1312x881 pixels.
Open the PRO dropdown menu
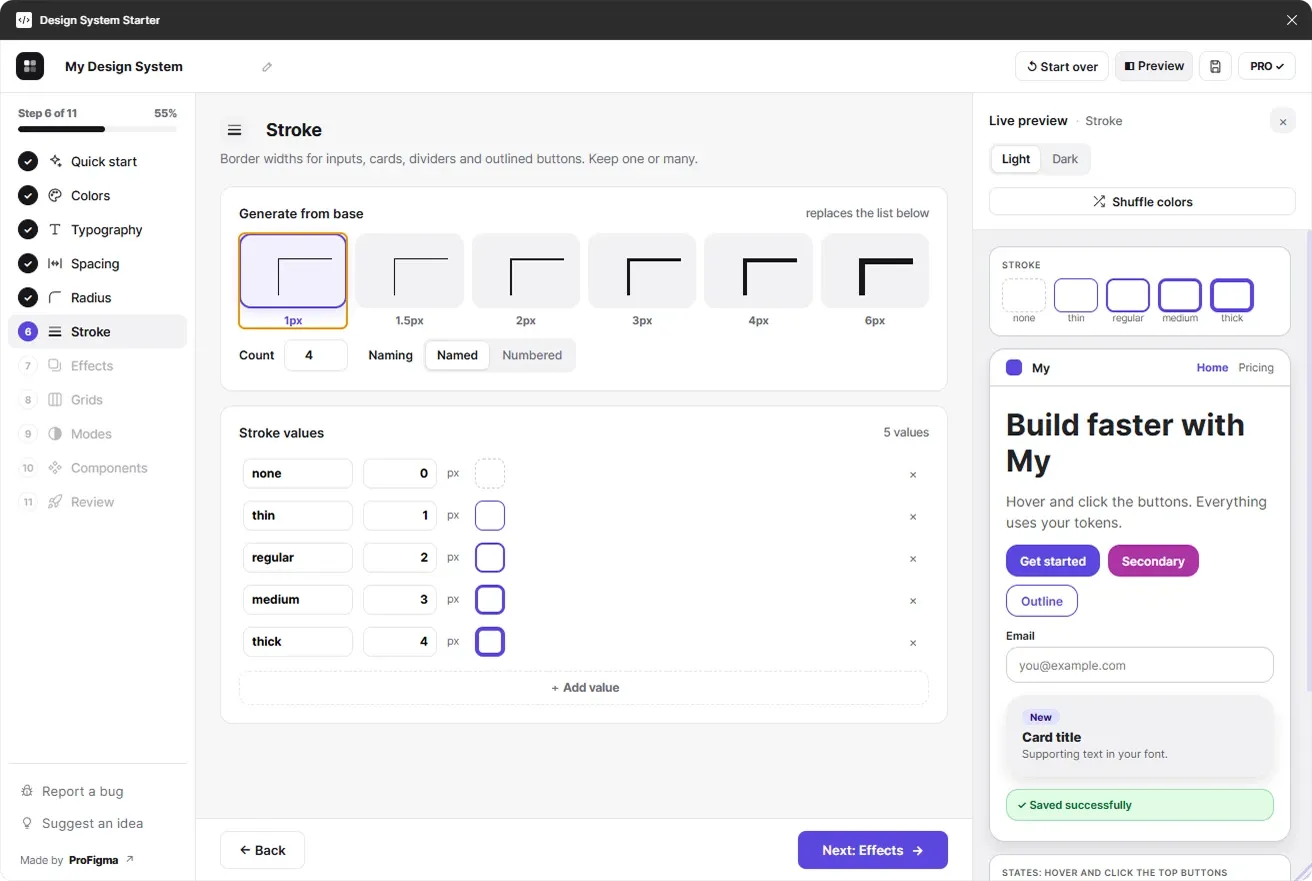pyautogui.click(x=1267, y=66)
